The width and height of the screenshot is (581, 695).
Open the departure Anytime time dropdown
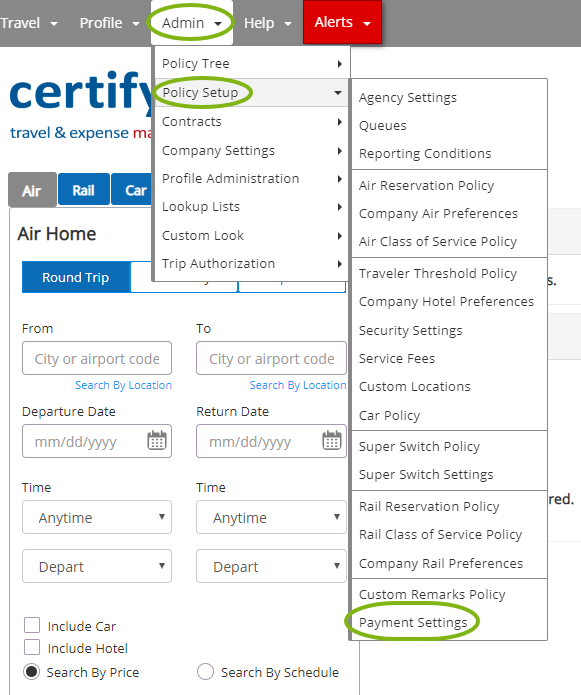[97, 517]
